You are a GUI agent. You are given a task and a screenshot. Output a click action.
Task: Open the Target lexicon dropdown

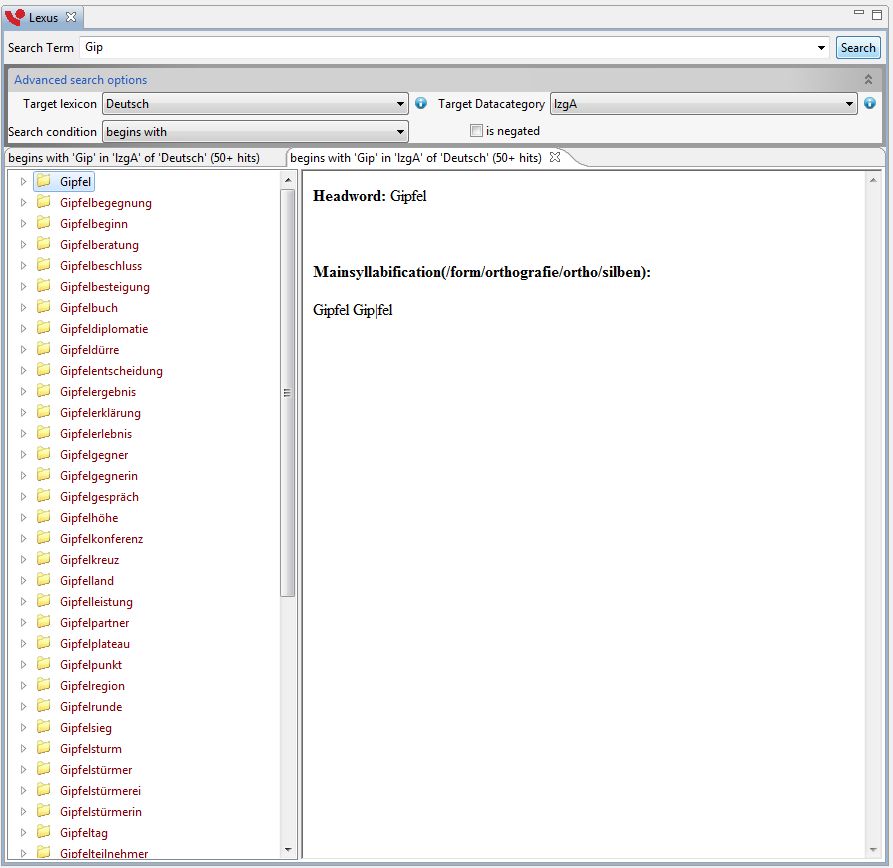pos(401,103)
